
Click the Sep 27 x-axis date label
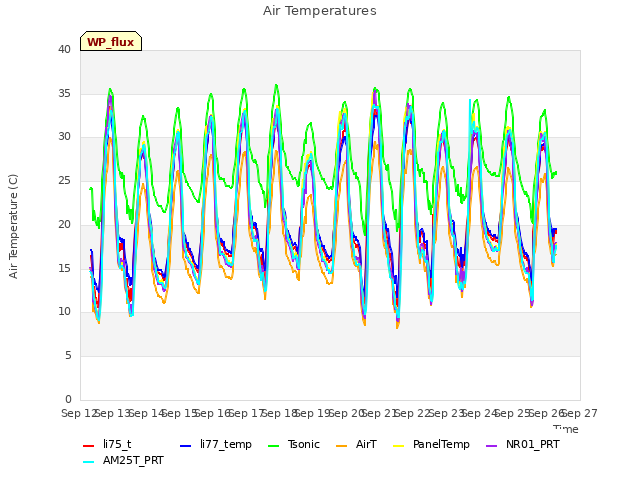[580, 413]
